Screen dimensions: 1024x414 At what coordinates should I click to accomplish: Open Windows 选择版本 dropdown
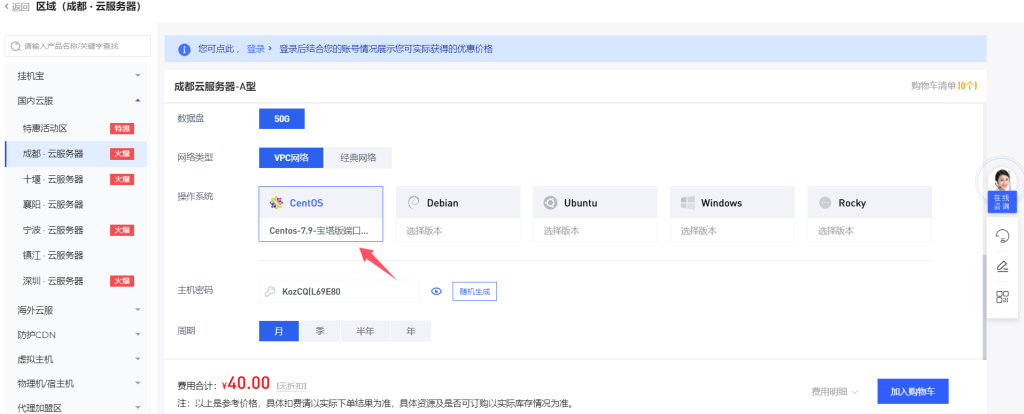(733, 231)
